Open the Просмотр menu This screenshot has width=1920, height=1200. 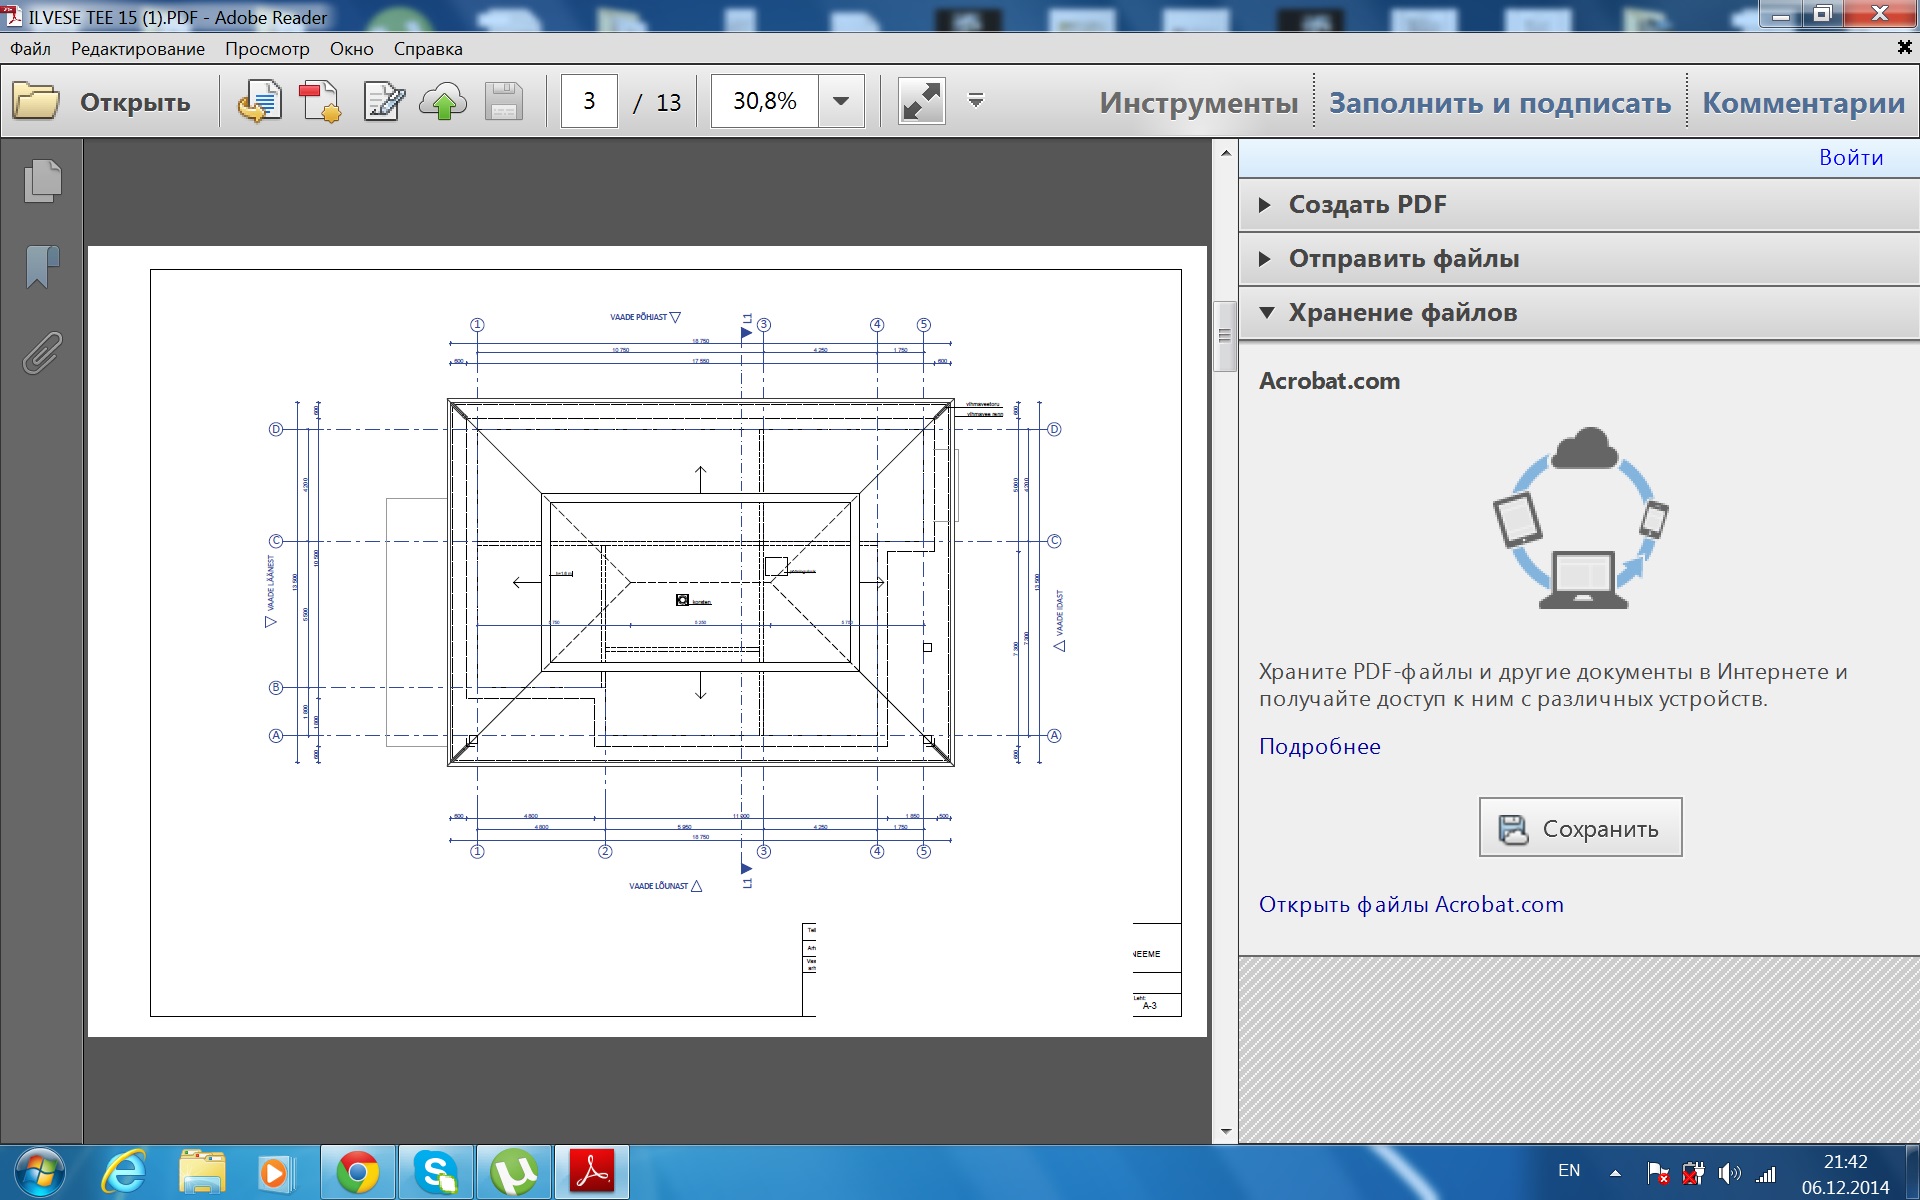267,49
